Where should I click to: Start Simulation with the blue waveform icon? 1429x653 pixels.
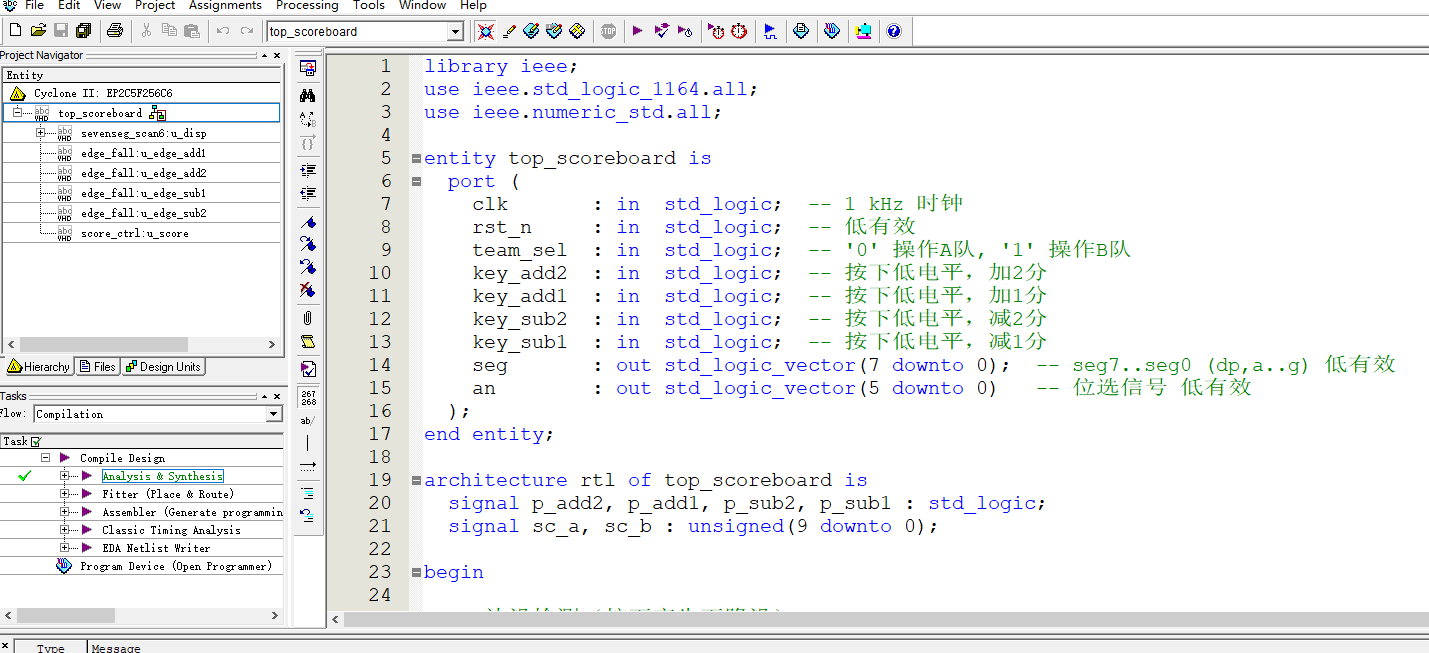pyautogui.click(x=770, y=31)
